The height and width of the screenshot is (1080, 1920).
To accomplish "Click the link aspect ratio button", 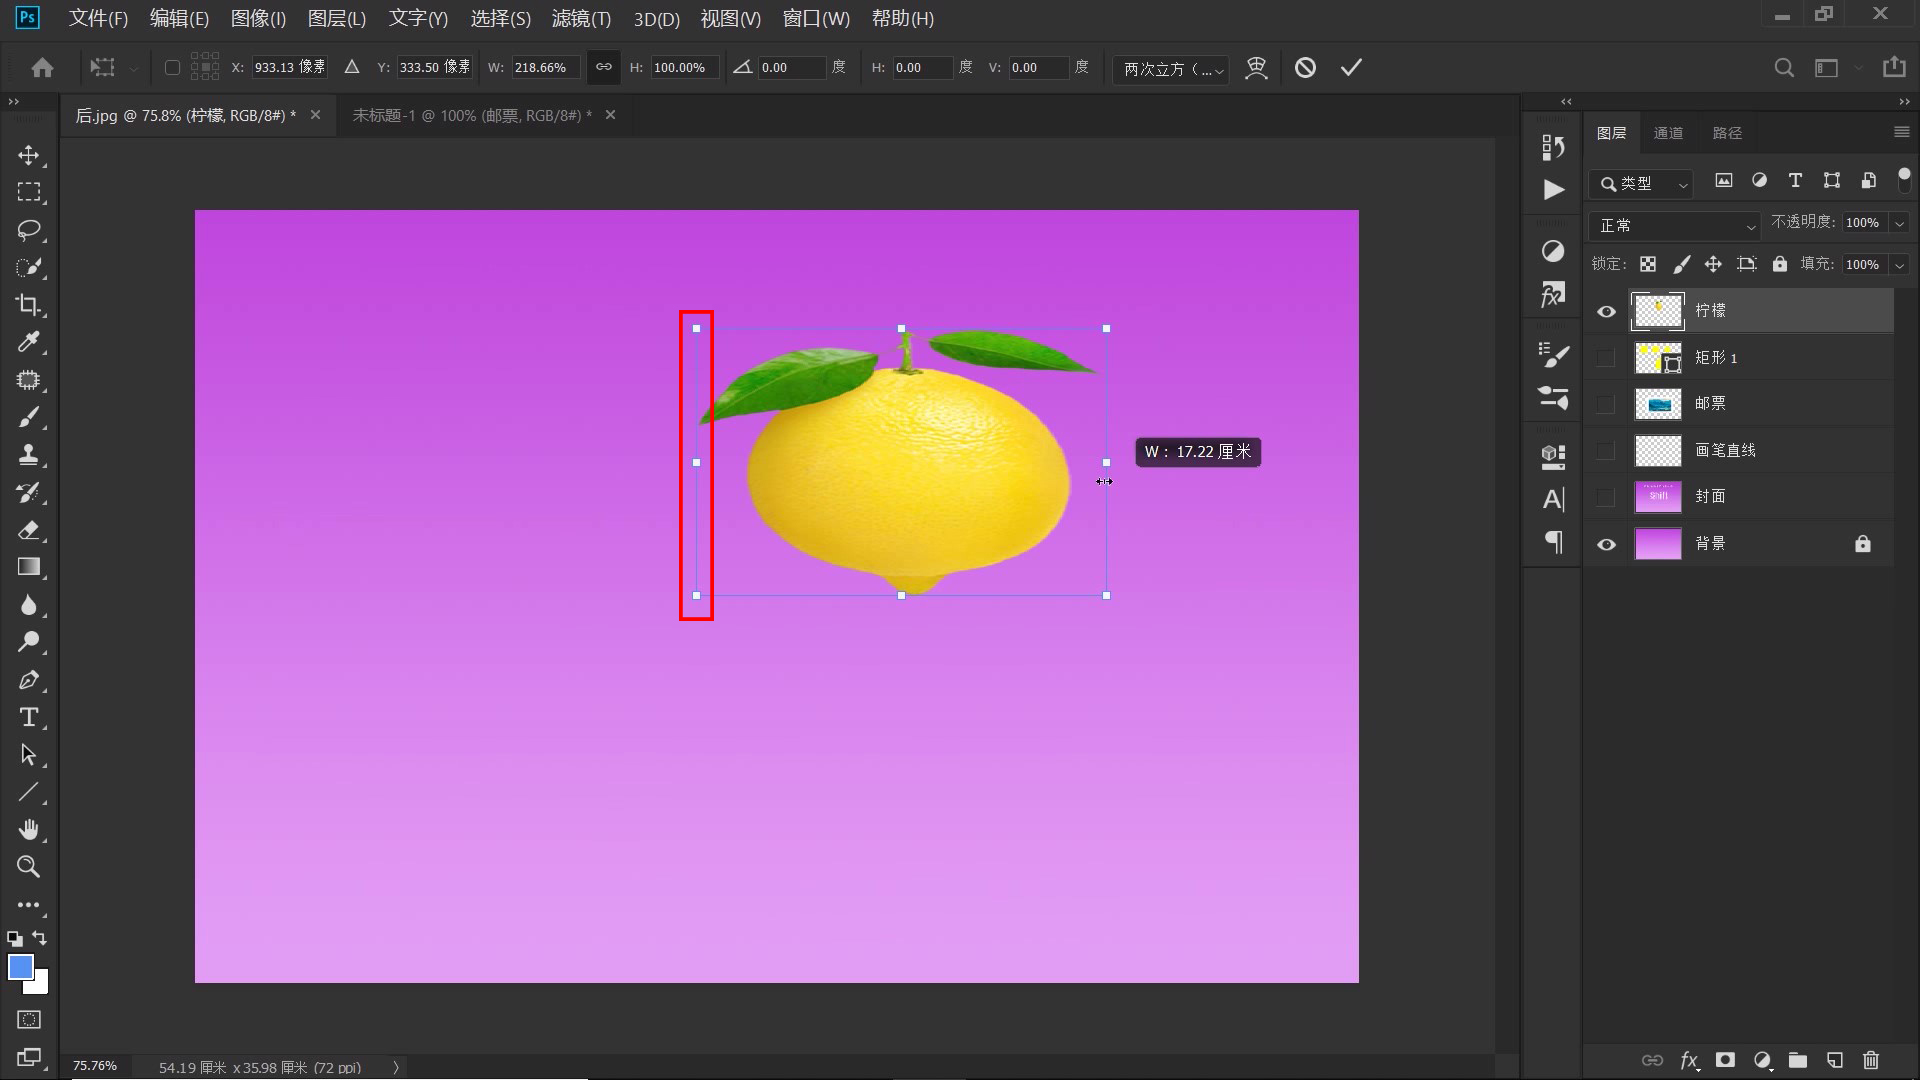I will pos(604,67).
